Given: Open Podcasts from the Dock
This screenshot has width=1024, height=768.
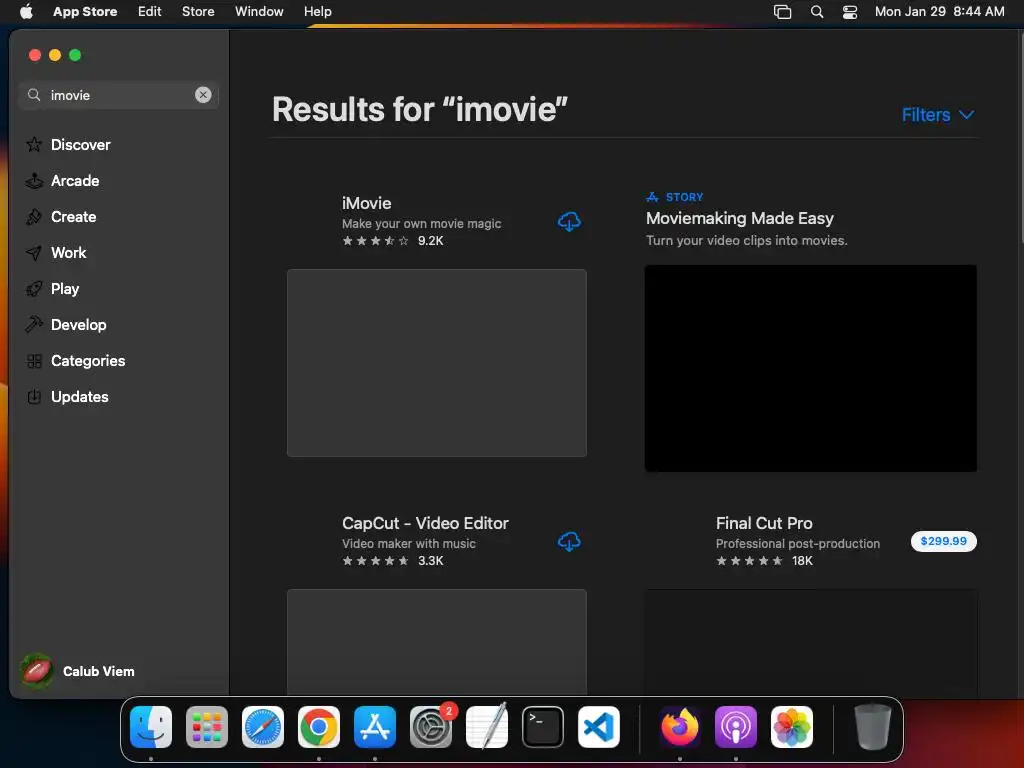Looking at the screenshot, I should point(736,727).
